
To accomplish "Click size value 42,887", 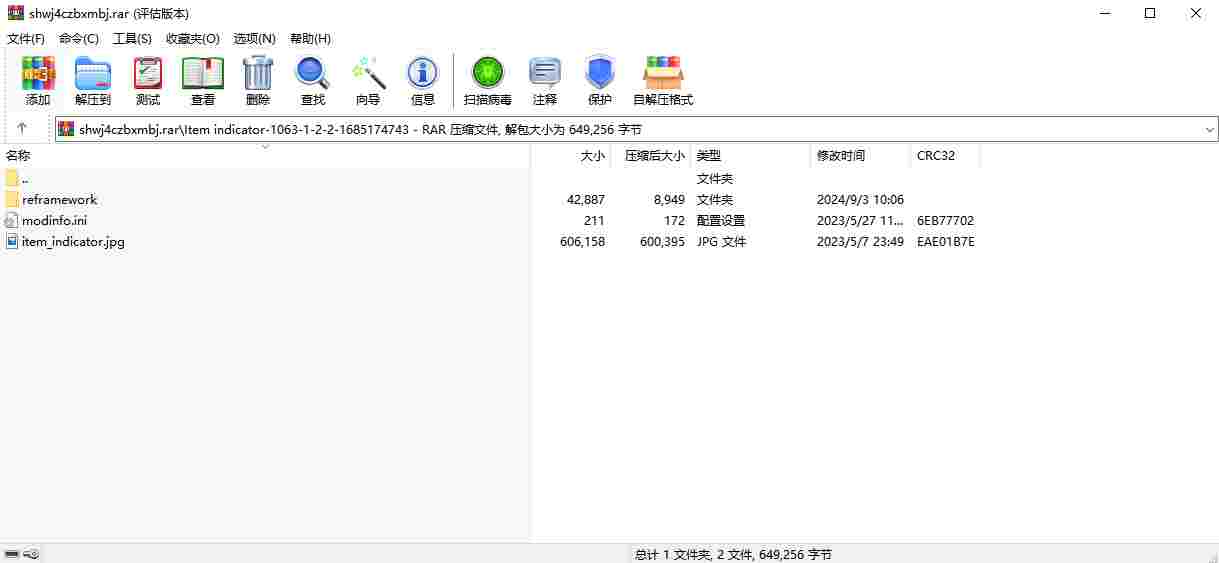I will tap(585, 199).
